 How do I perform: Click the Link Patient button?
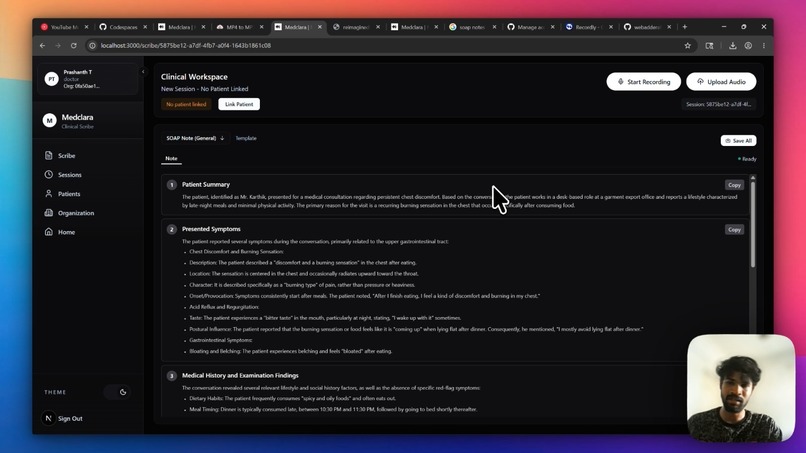click(x=239, y=104)
